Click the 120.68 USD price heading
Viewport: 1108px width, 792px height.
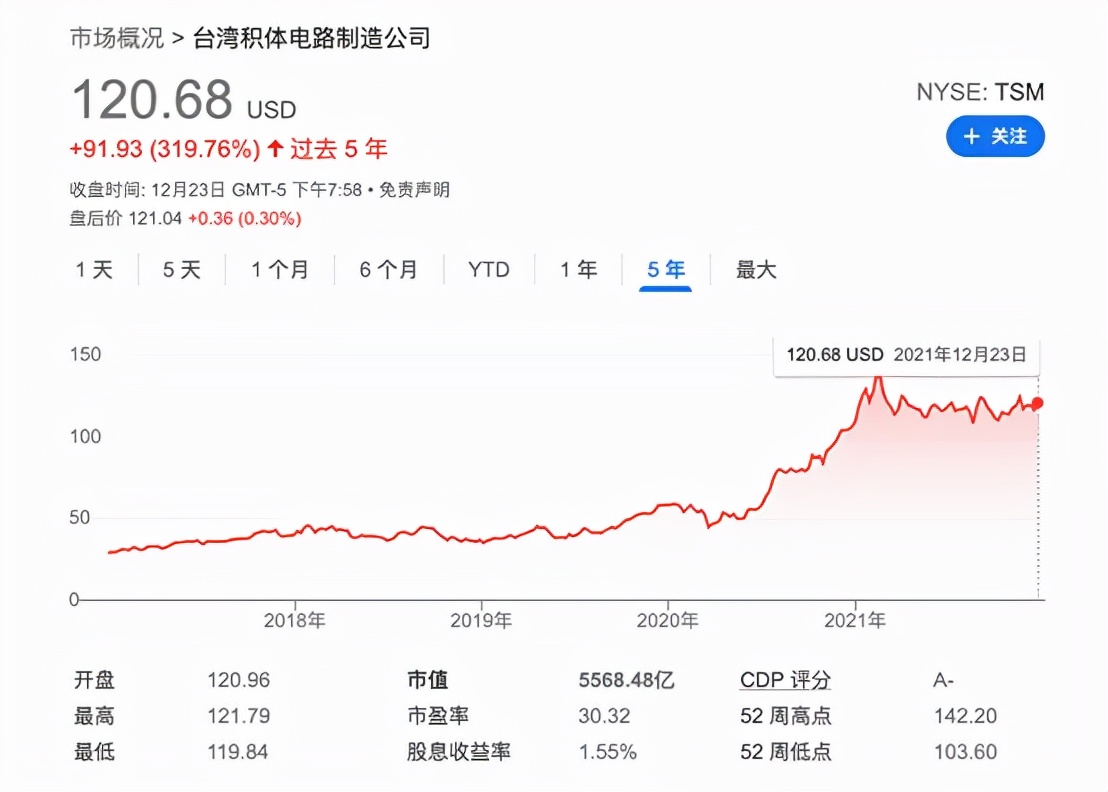184,100
